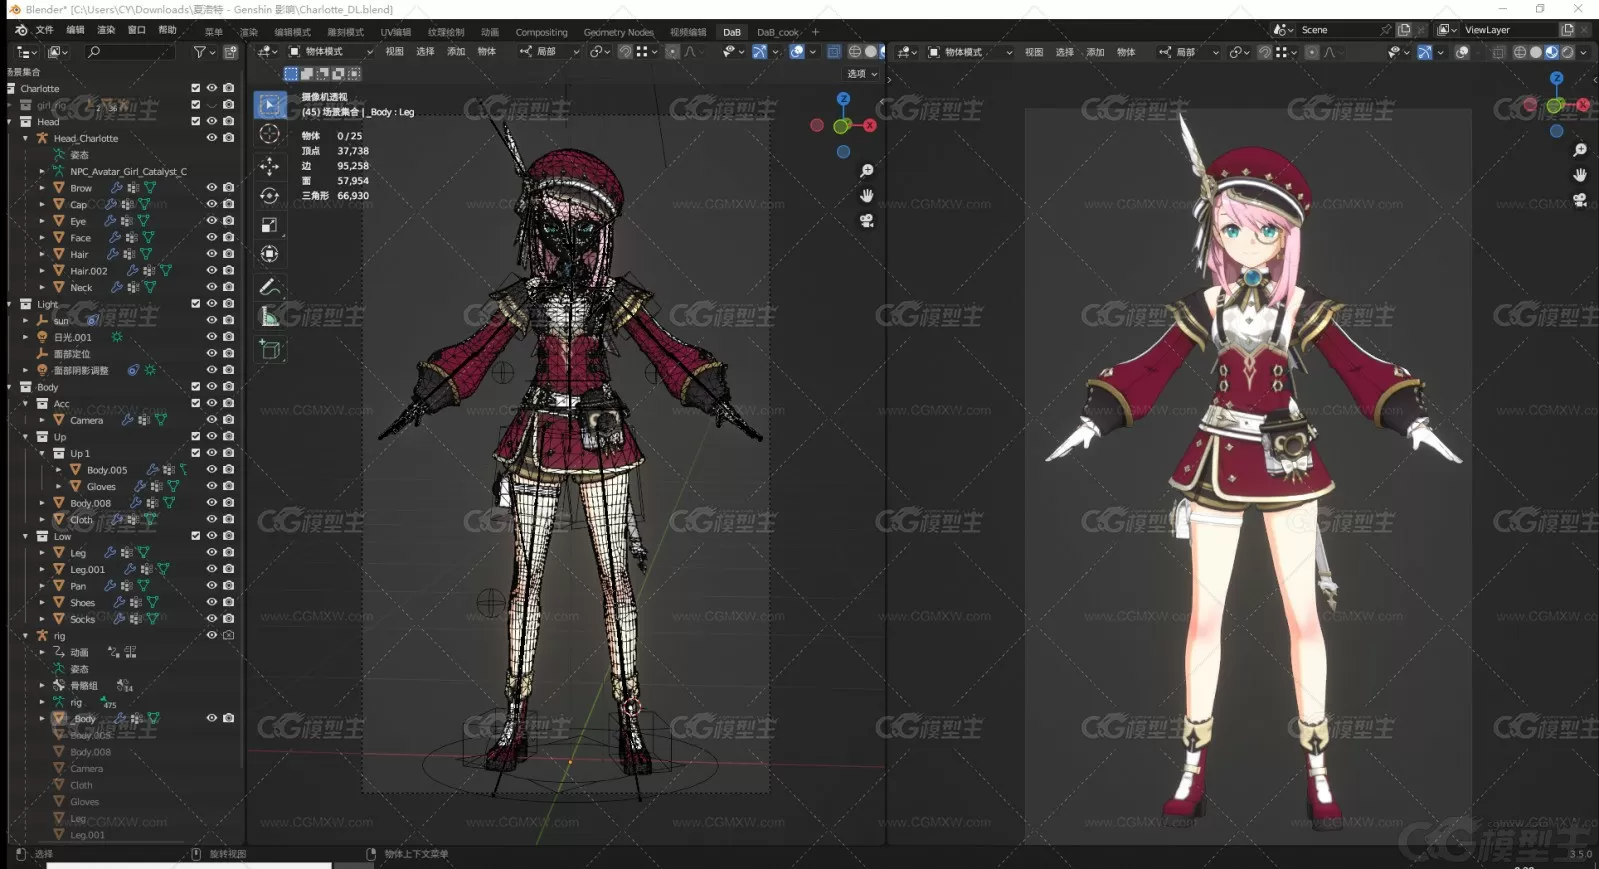Open the 编辑 menu
Viewport: 1599px width, 869px height.
[76, 31]
